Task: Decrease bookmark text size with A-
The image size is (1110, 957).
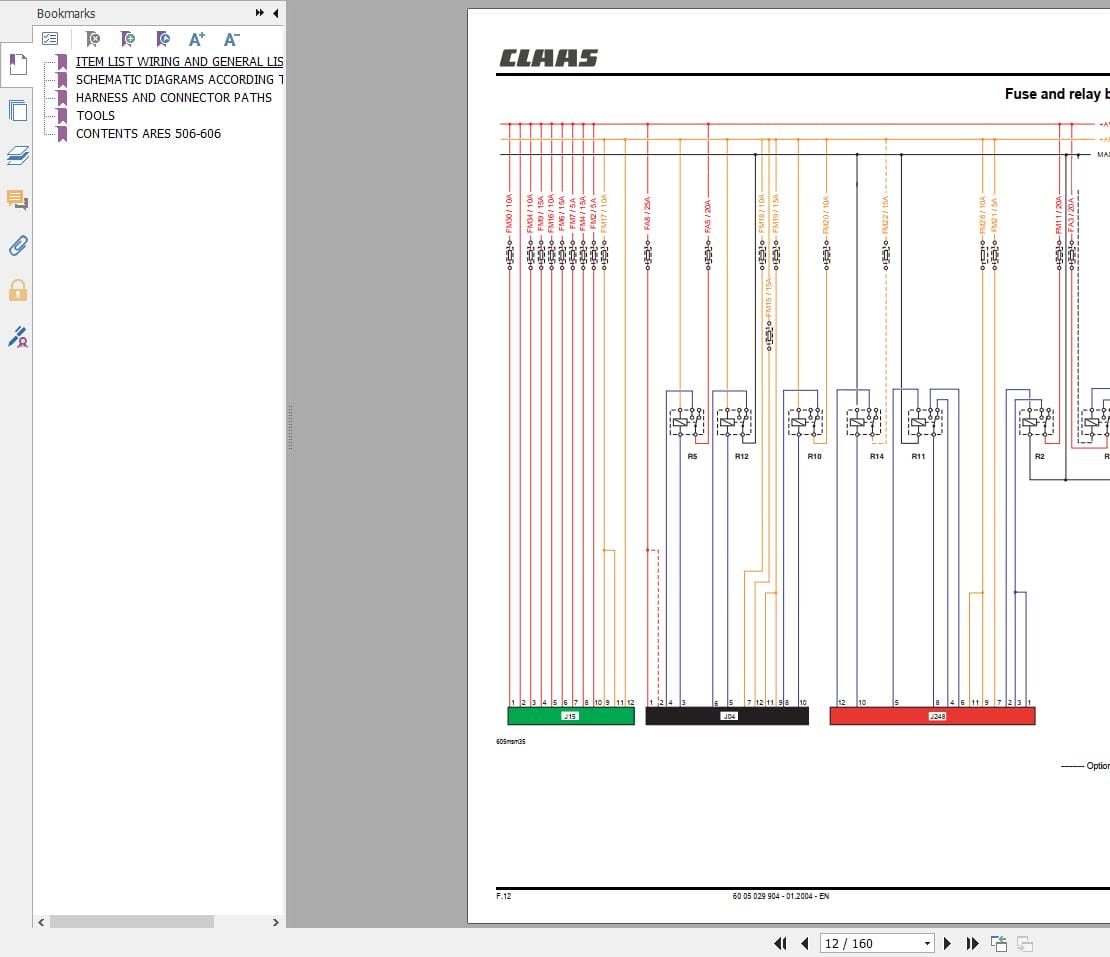Action: click(231, 39)
